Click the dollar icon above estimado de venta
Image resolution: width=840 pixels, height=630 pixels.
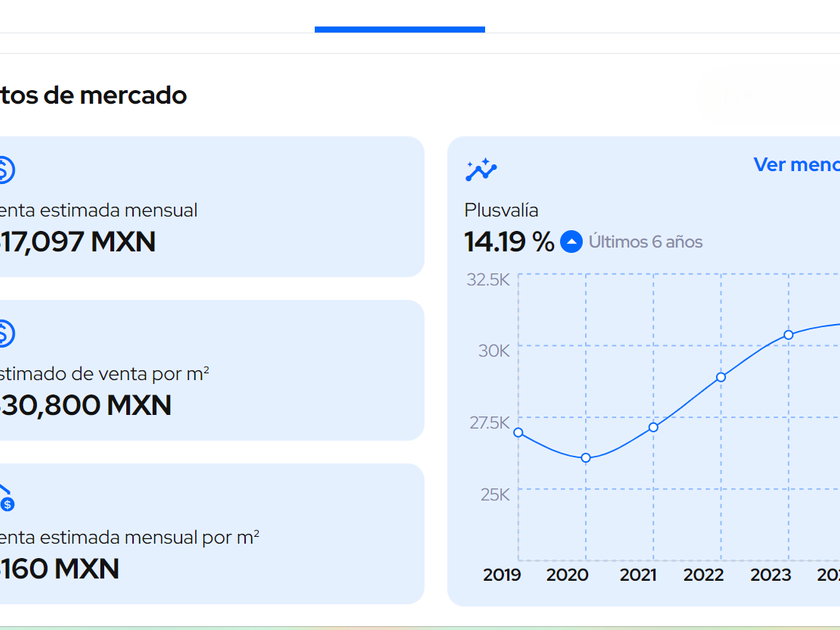pos(6,333)
